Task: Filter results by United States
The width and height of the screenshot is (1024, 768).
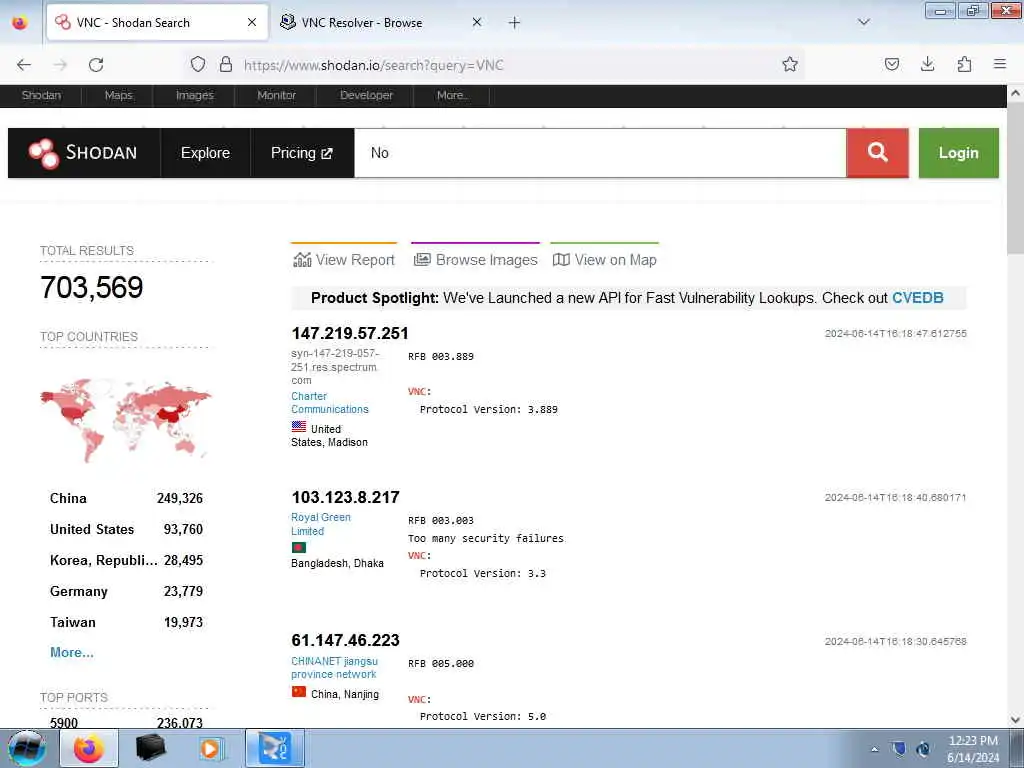Action: pyautogui.click(x=126, y=529)
